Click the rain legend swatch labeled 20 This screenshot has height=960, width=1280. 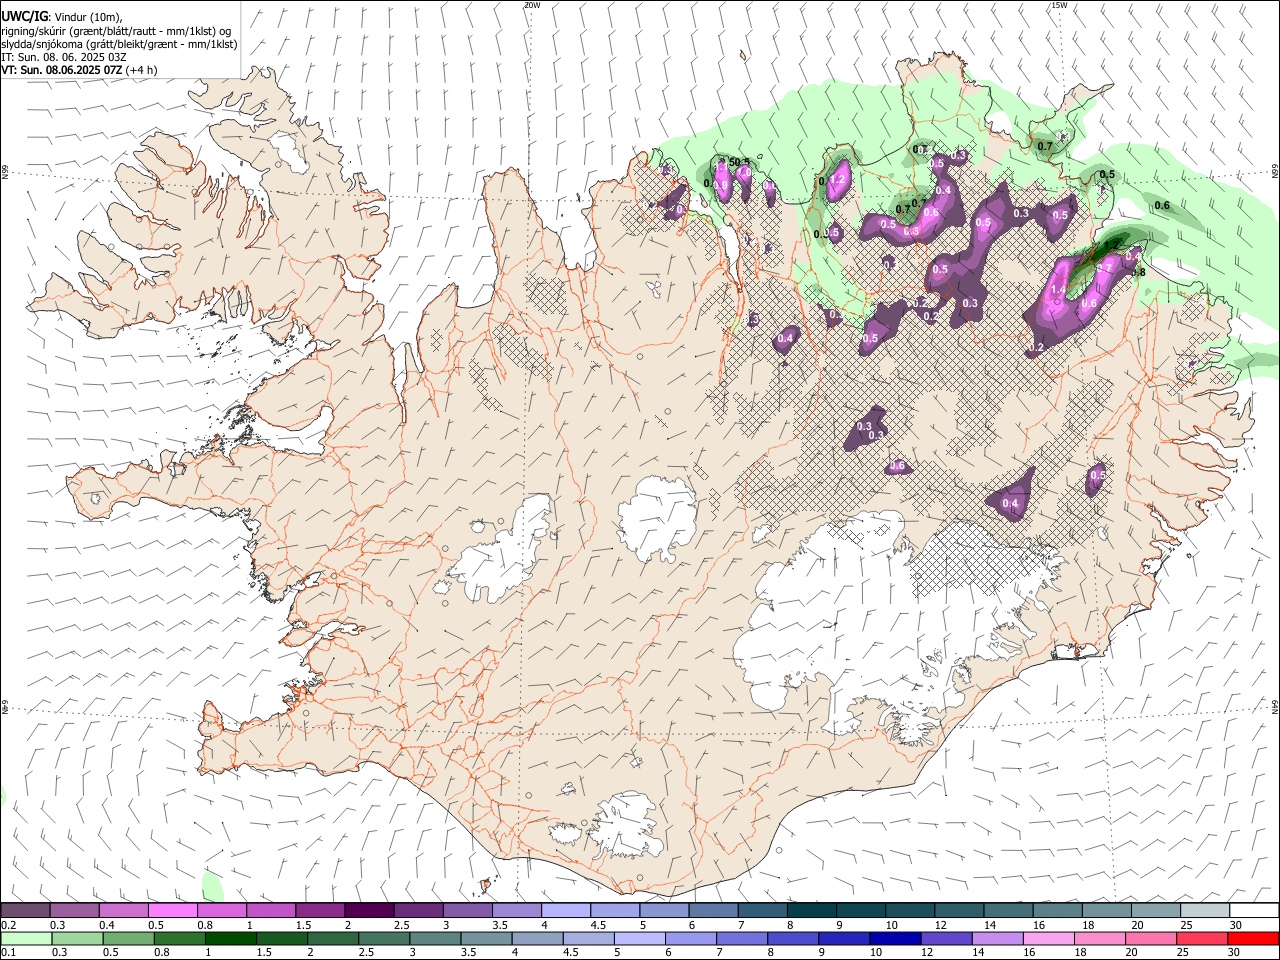pyautogui.click(x=1150, y=938)
